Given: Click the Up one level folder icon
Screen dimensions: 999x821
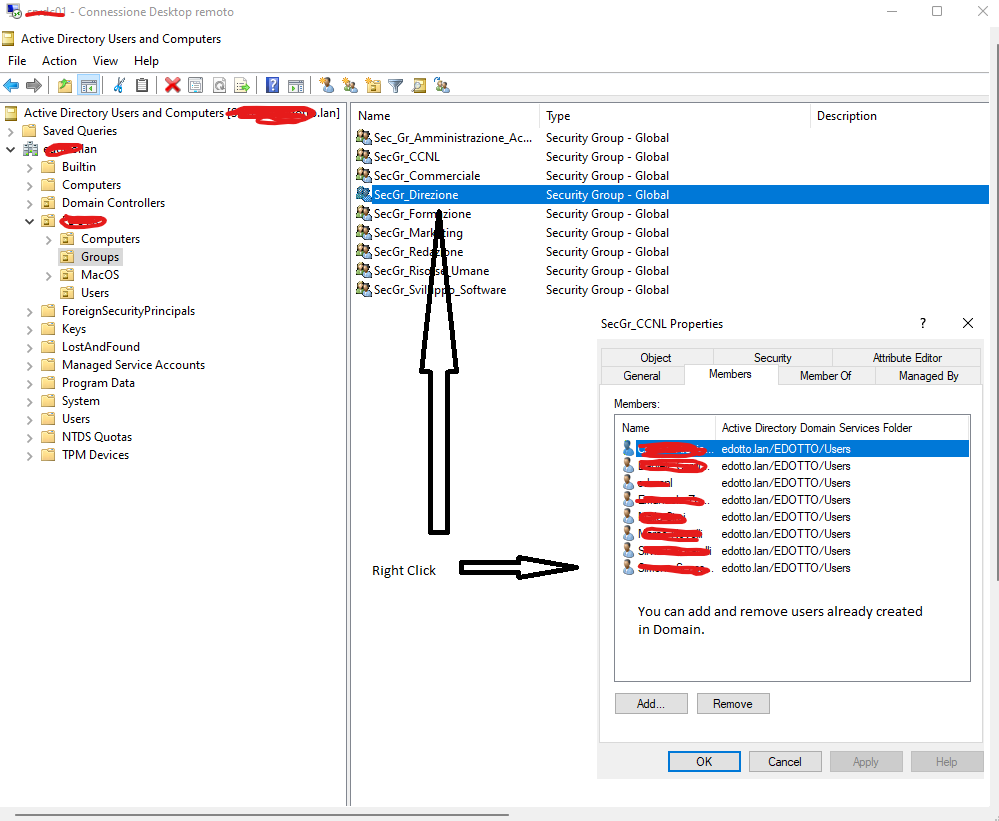Looking at the screenshot, I should pyautogui.click(x=65, y=86).
